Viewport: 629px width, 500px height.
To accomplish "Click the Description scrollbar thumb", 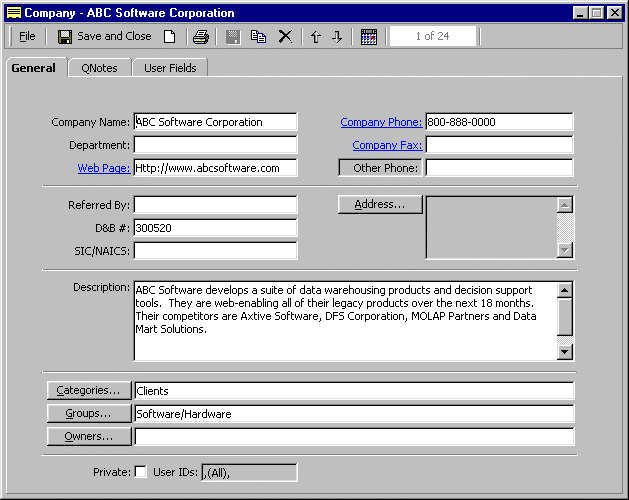I will pyautogui.click(x=564, y=317).
